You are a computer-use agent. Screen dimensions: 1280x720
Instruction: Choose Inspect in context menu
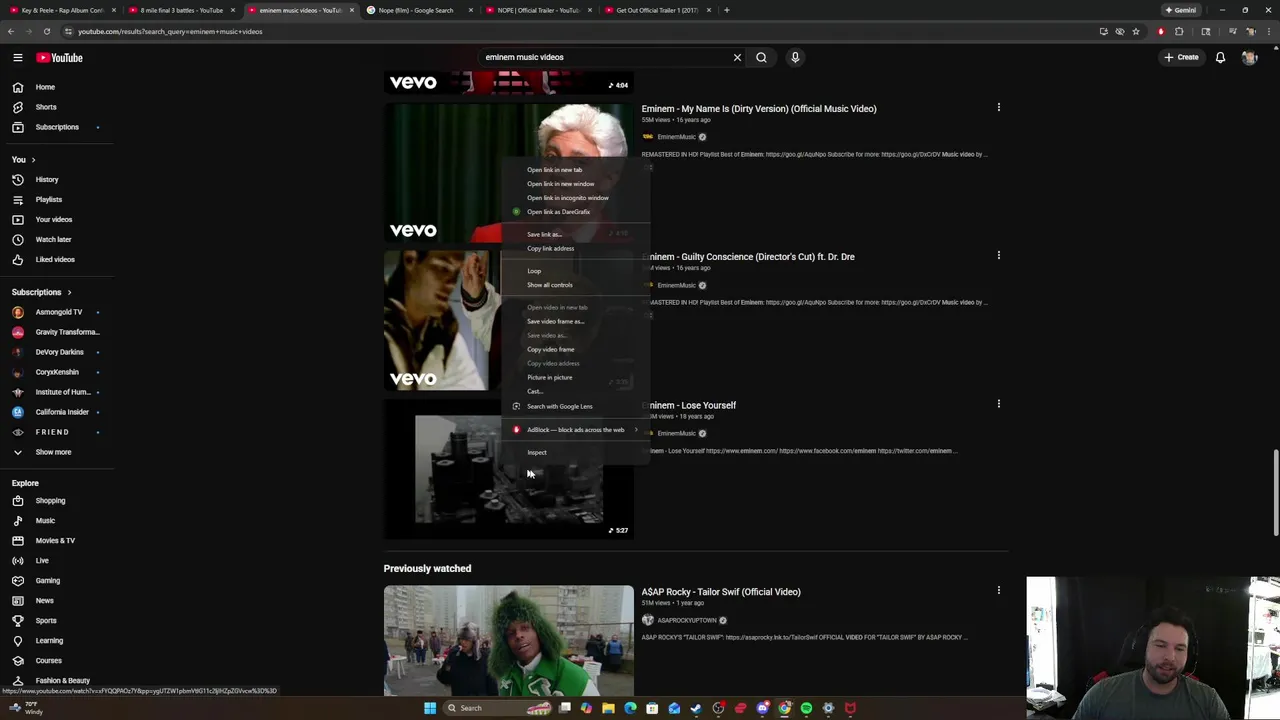point(576,452)
